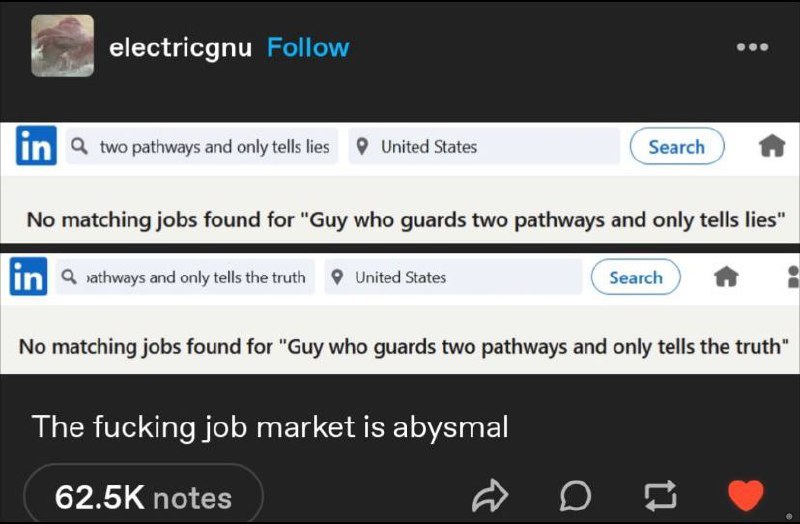
Task: Click the LinkedIn logo in the second screenshot
Action: click(x=28, y=277)
